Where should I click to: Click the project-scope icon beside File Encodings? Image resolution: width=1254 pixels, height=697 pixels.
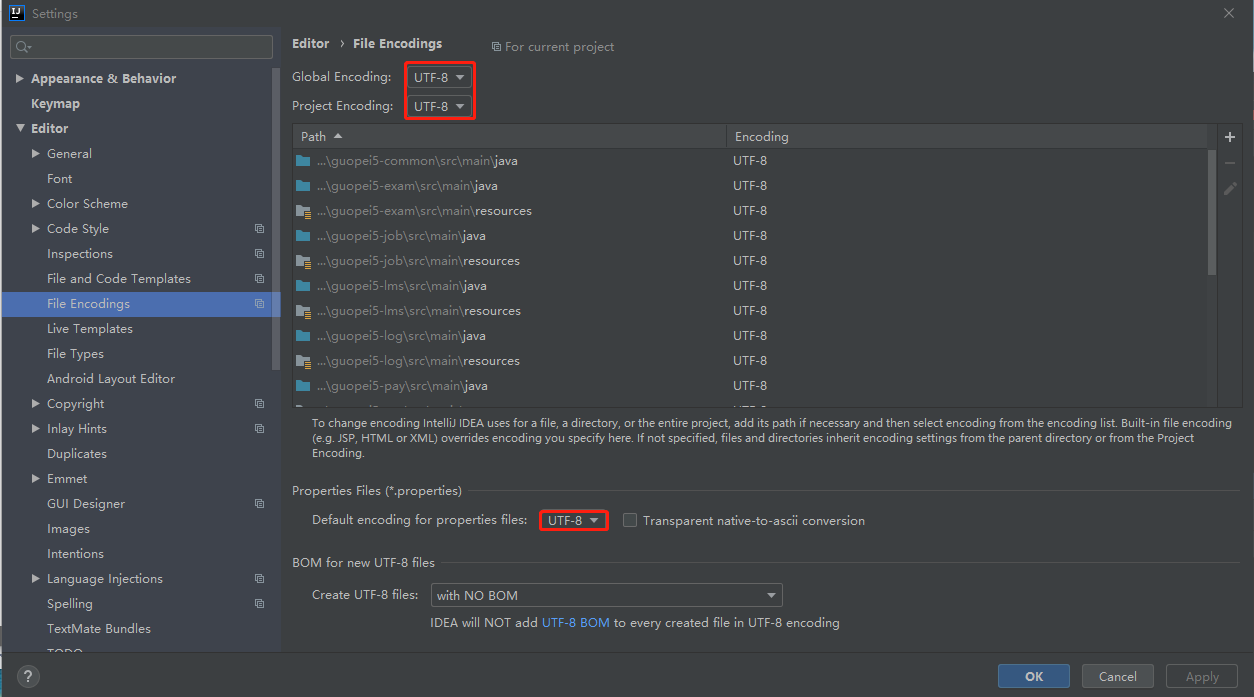[x=259, y=304]
